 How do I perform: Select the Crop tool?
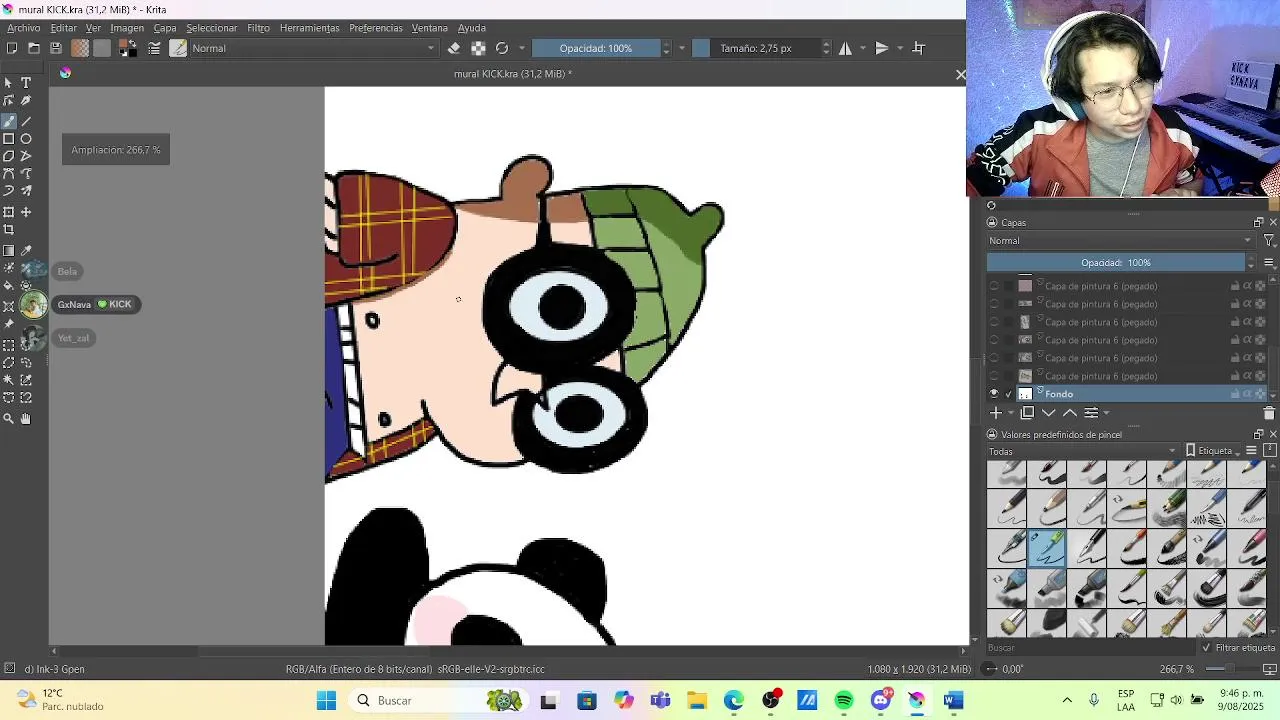coord(9,229)
